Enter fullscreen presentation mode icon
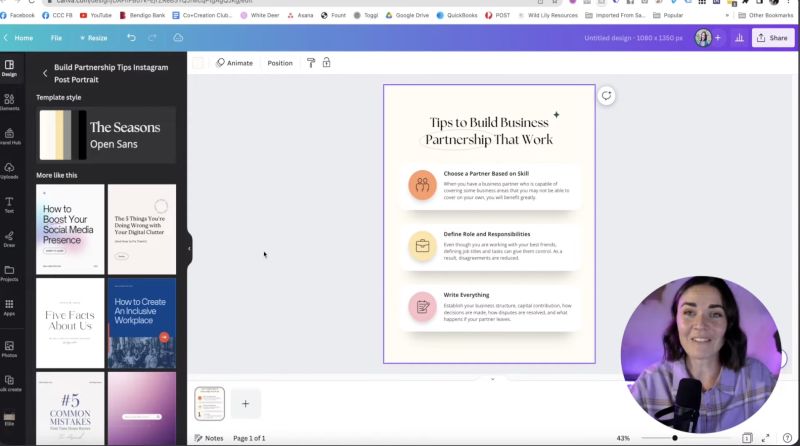Viewport: 800px width, 446px height. 765,438
